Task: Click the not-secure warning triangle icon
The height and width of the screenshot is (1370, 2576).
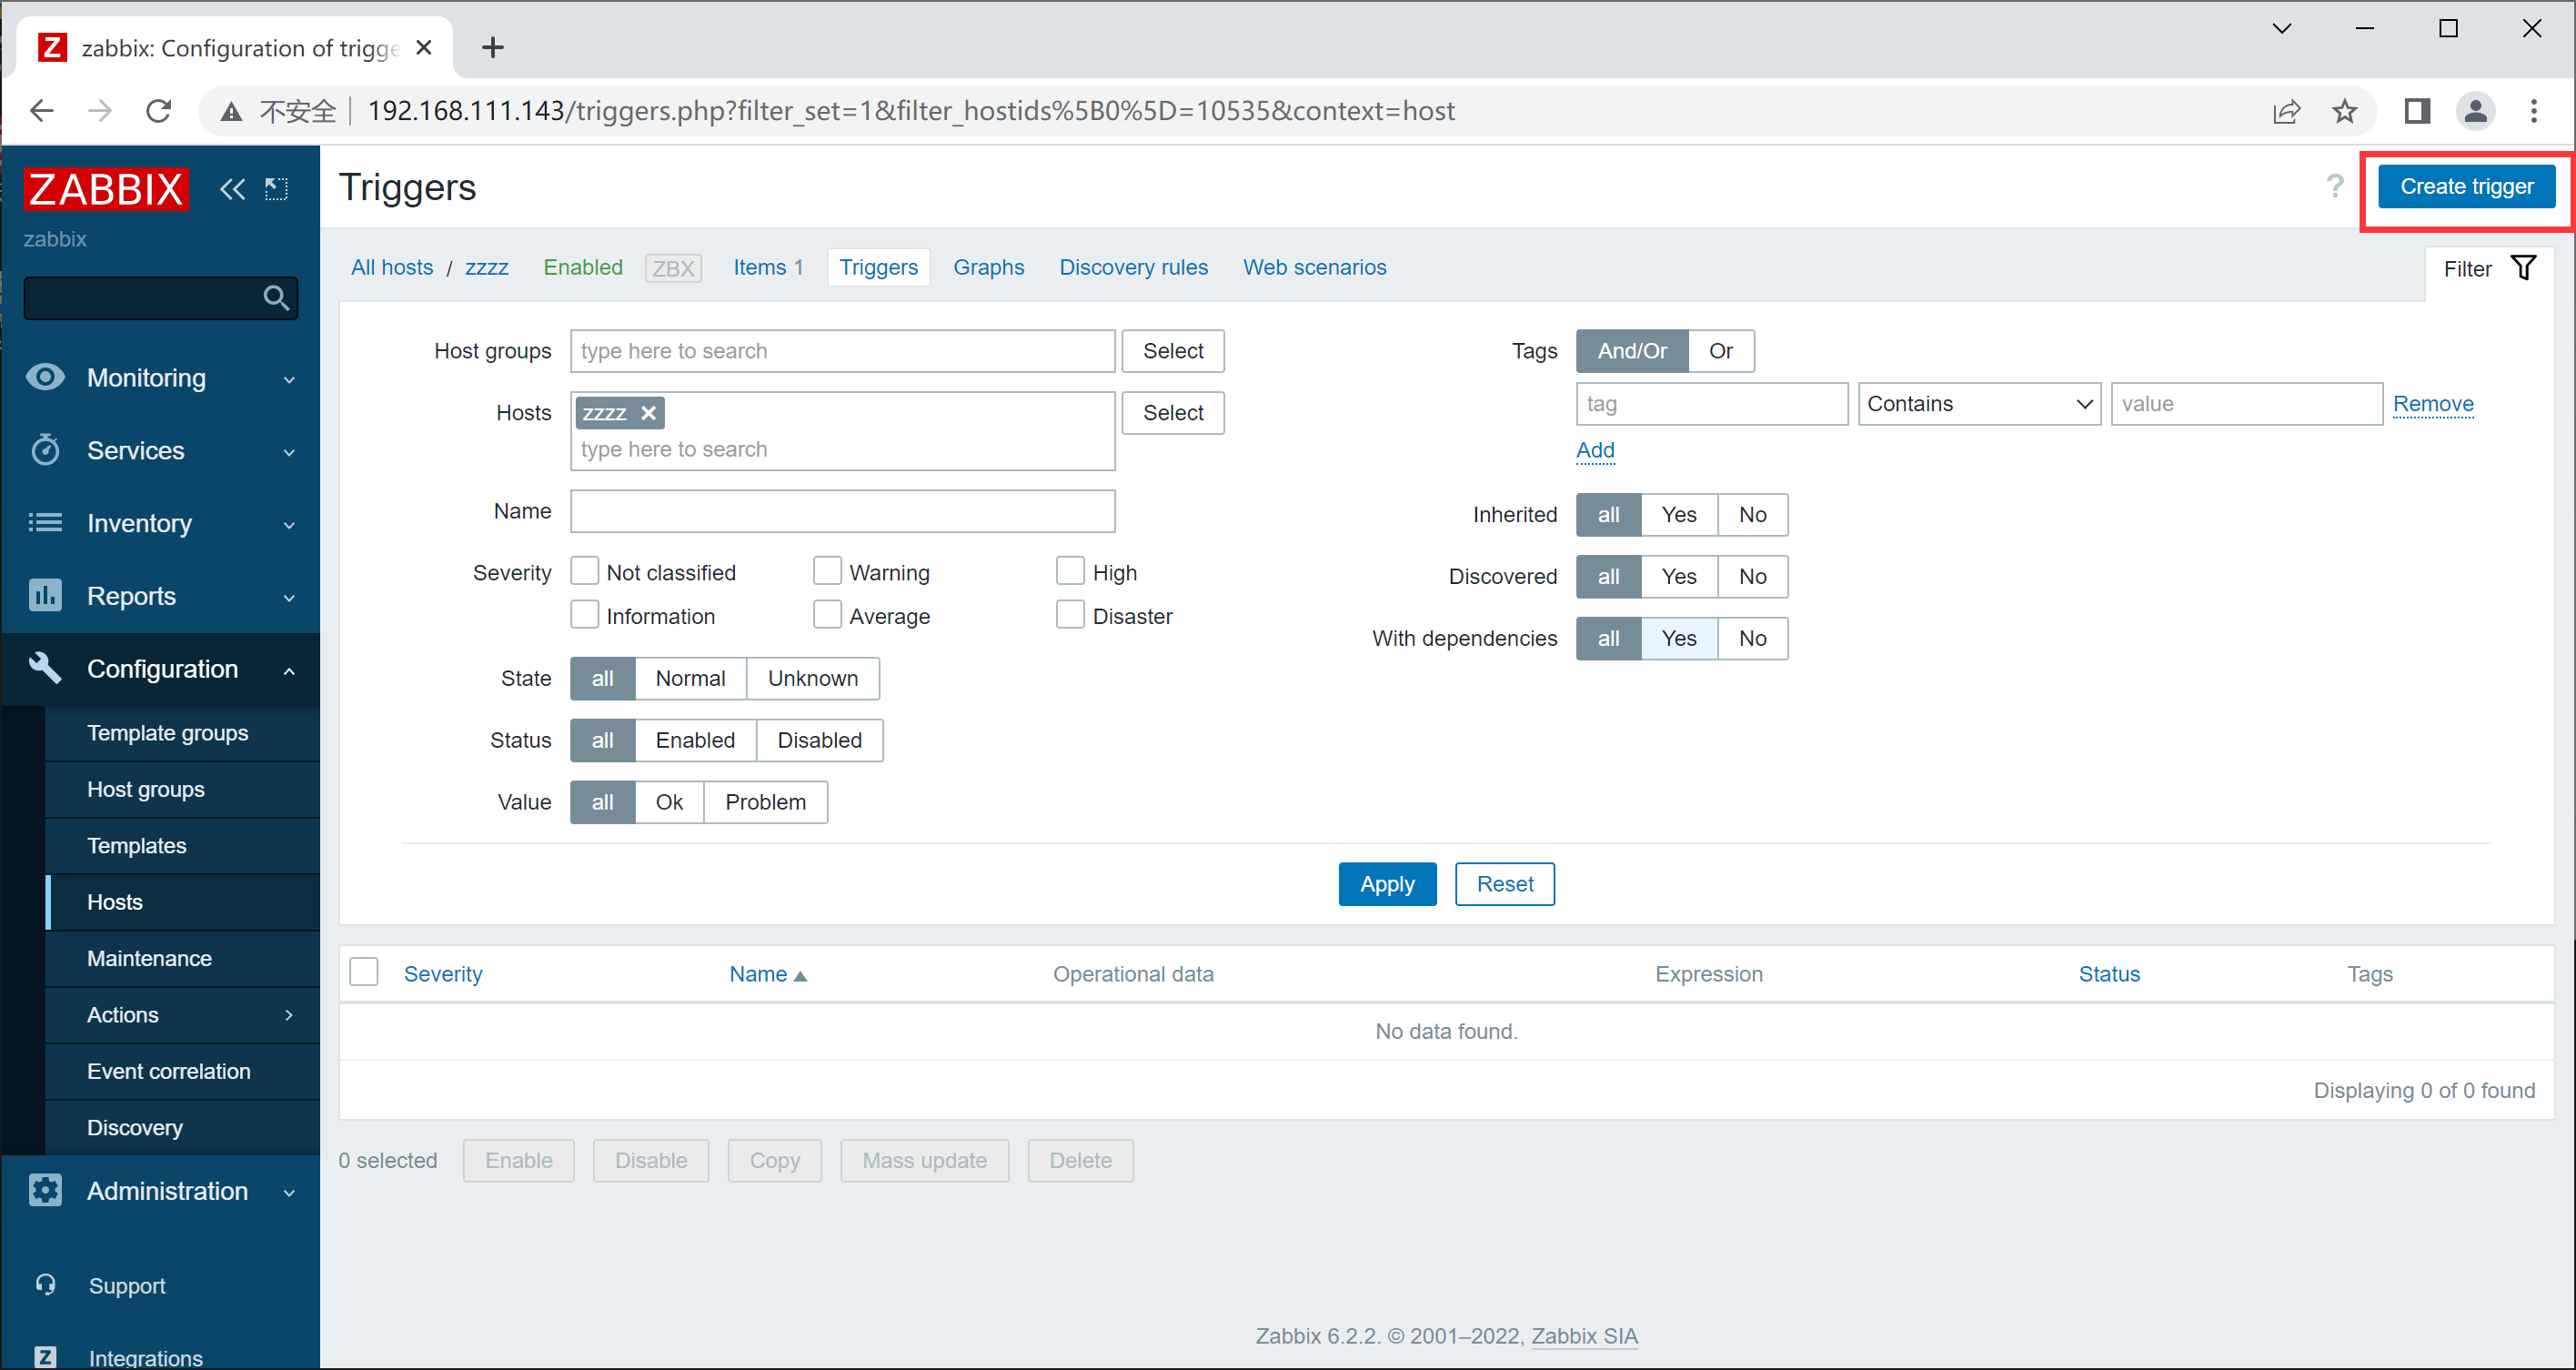Action: coord(231,111)
